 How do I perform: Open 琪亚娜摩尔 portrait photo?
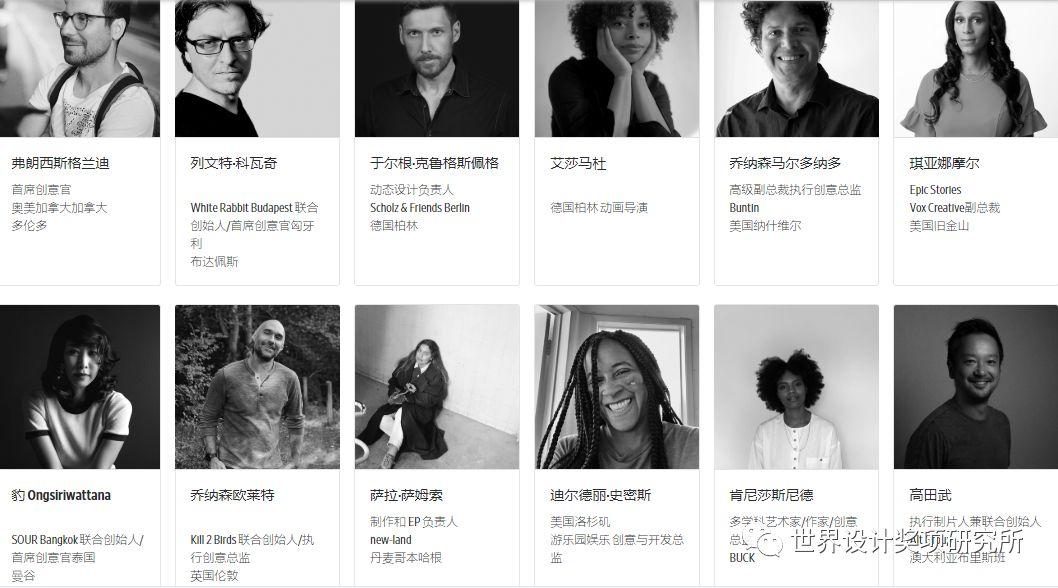(976, 68)
